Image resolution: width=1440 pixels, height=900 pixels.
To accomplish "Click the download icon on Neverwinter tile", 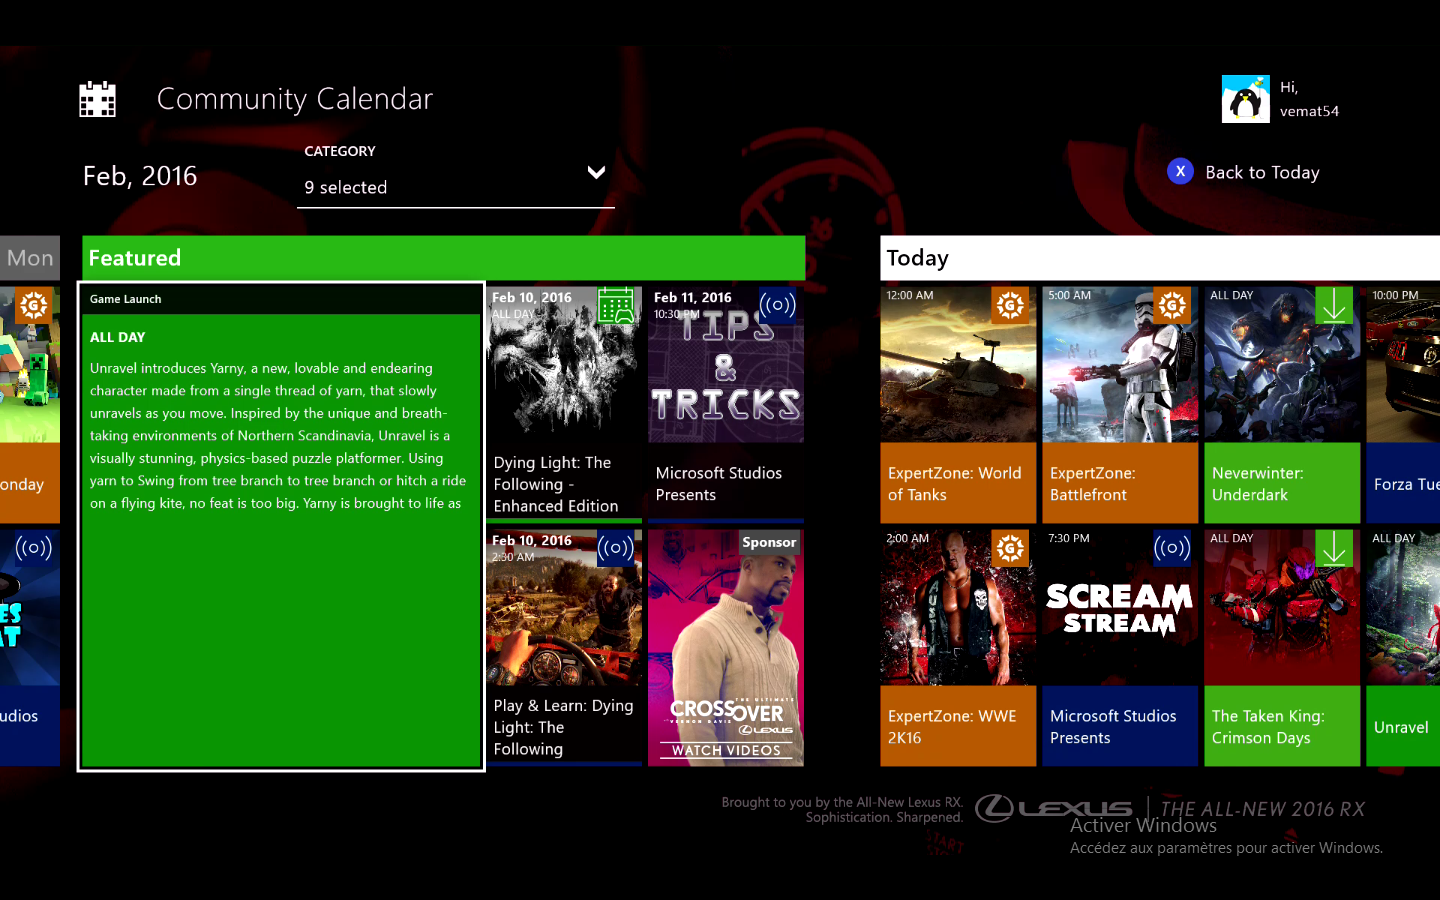I will click(1334, 306).
